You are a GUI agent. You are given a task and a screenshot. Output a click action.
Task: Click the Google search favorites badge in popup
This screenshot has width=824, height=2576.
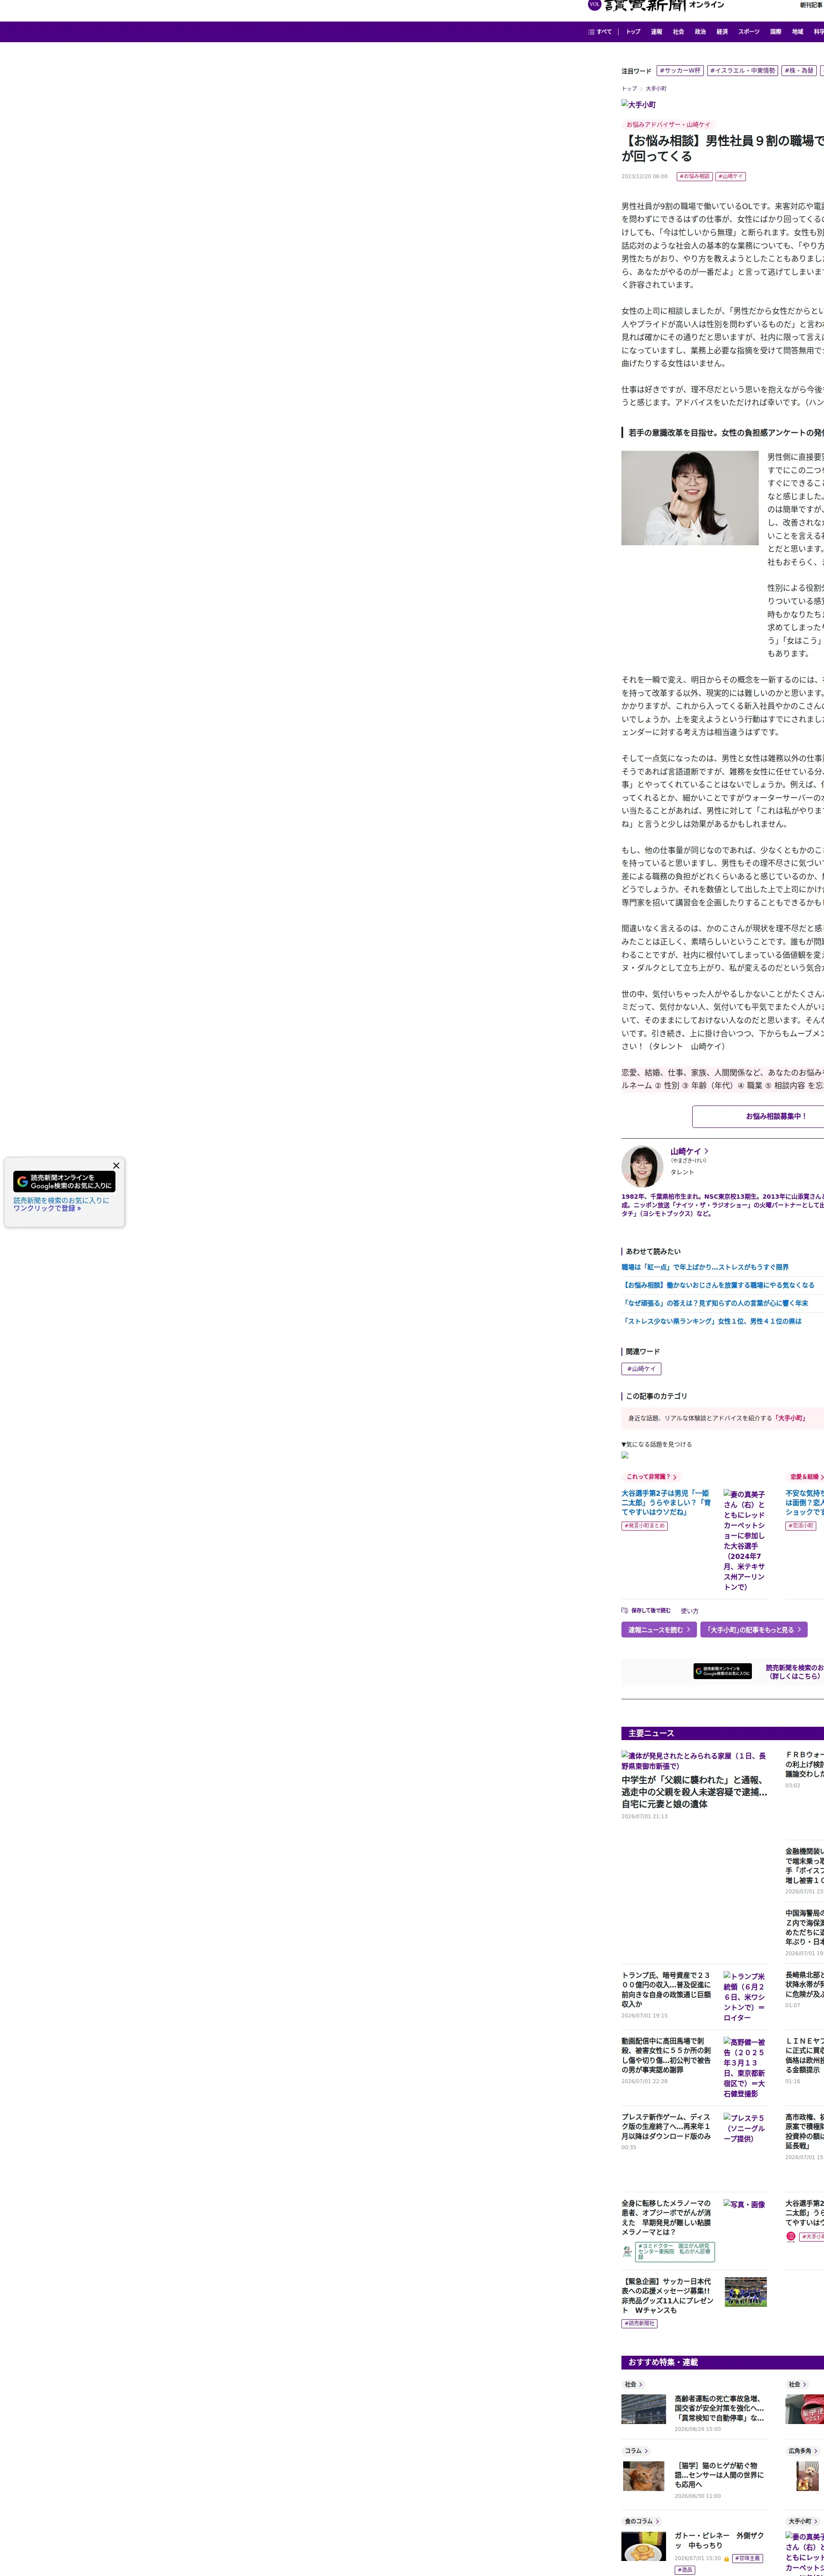pyautogui.click(x=64, y=1182)
